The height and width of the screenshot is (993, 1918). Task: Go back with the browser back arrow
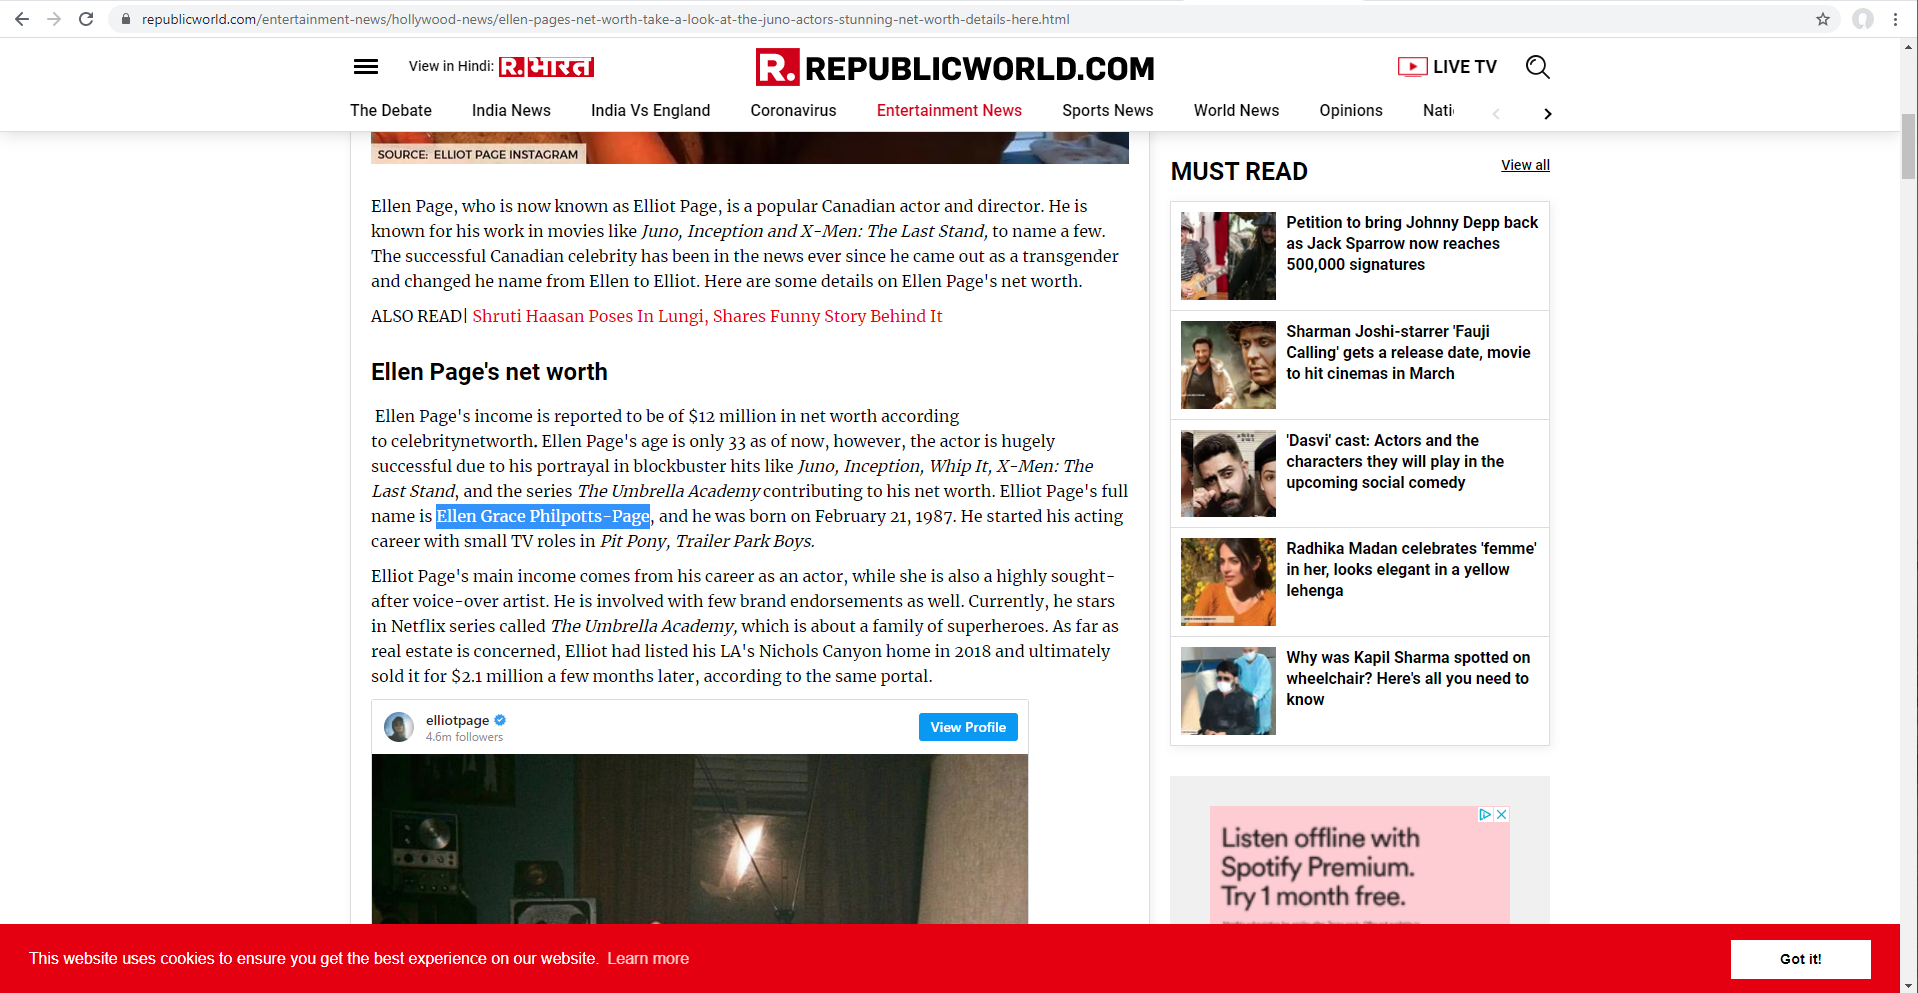pyautogui.click(x=21, y=19)
